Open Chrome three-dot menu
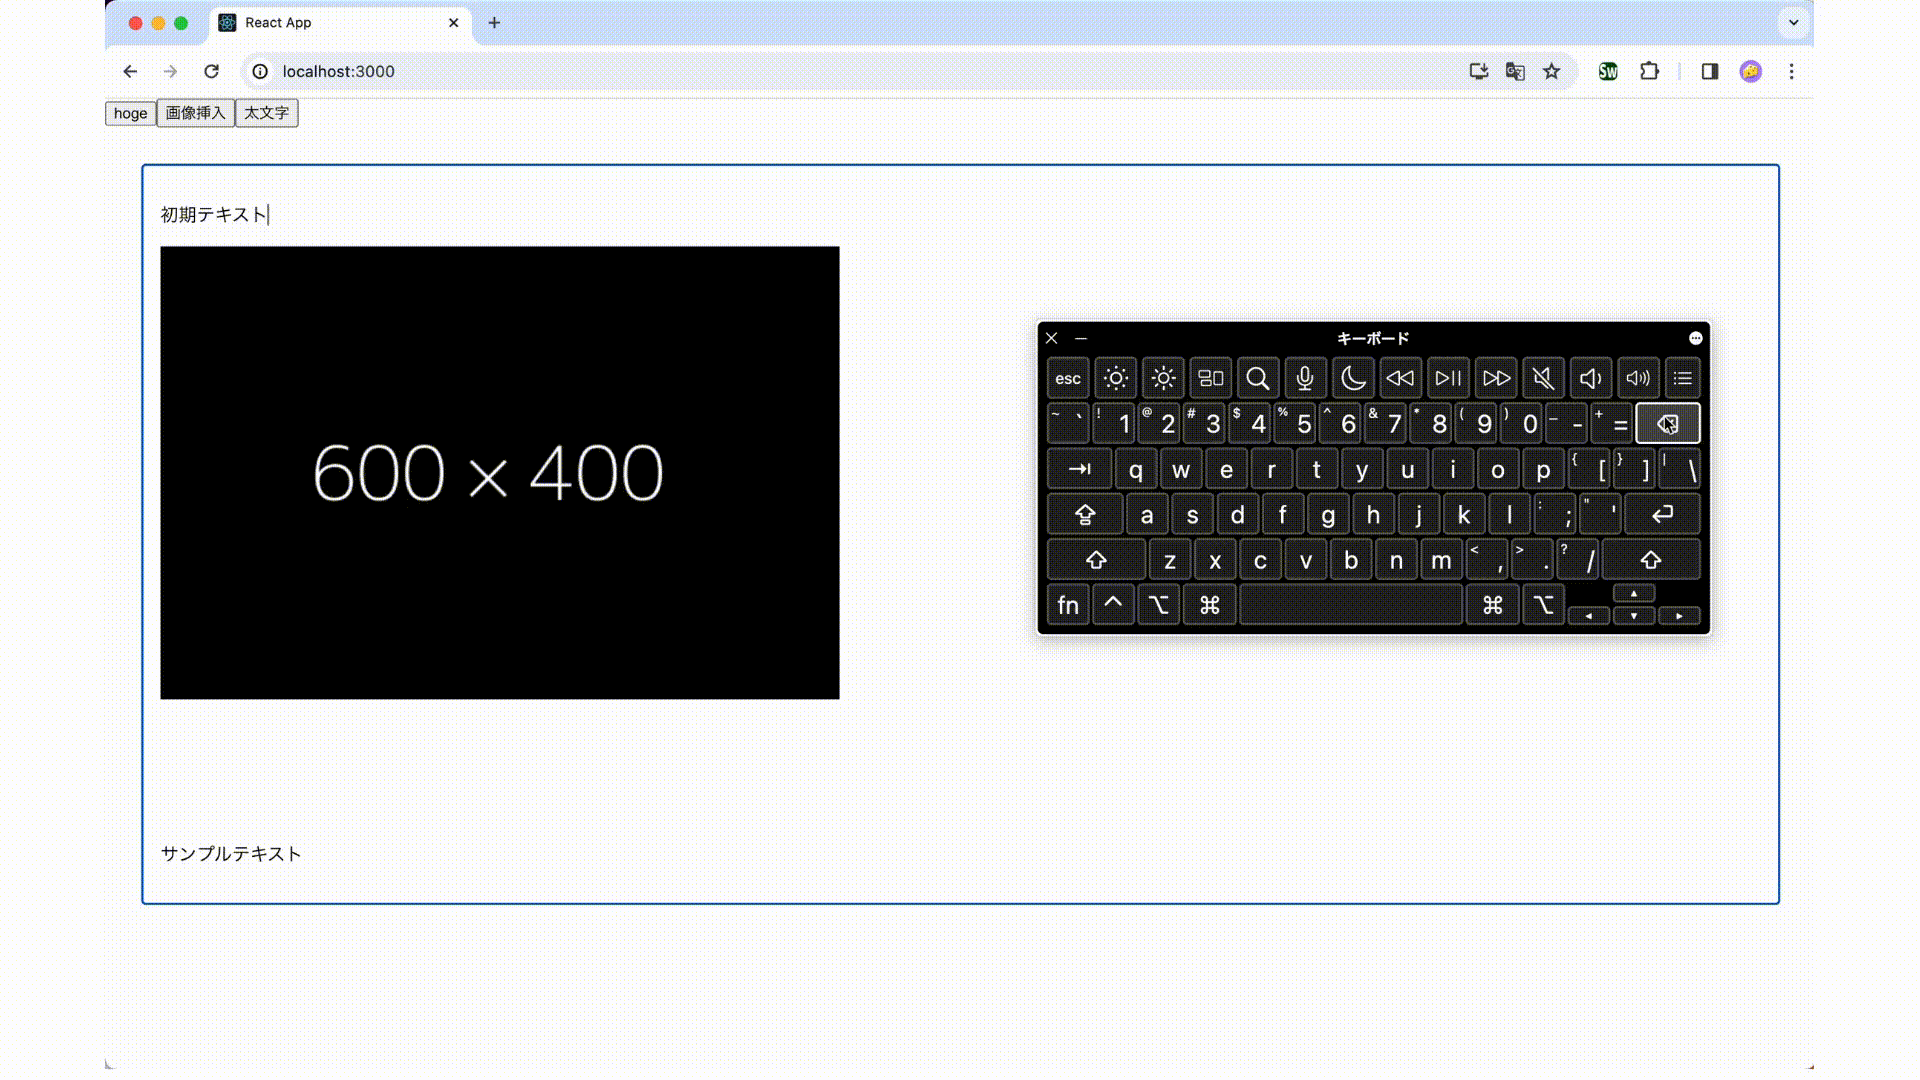The width and height of the screenshot is (1920, 1080). [1791, 71]
